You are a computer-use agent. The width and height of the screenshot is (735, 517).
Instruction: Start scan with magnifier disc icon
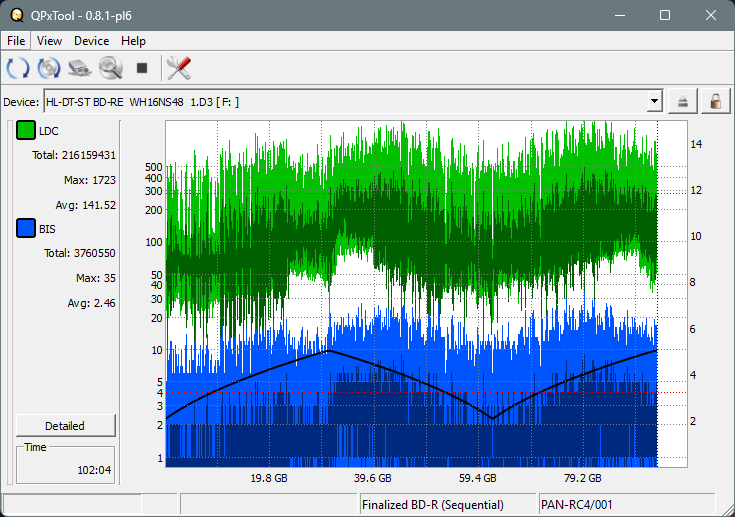(111, 68)
